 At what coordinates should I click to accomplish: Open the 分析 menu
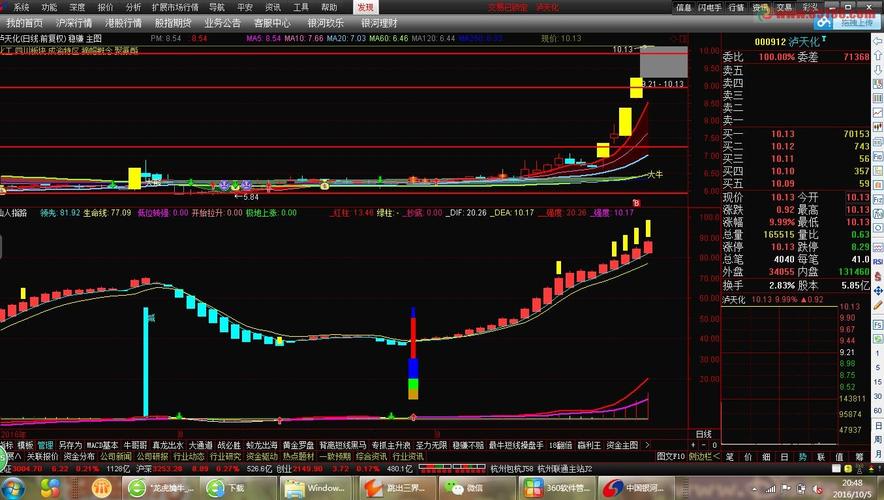(x=134, y=7)
